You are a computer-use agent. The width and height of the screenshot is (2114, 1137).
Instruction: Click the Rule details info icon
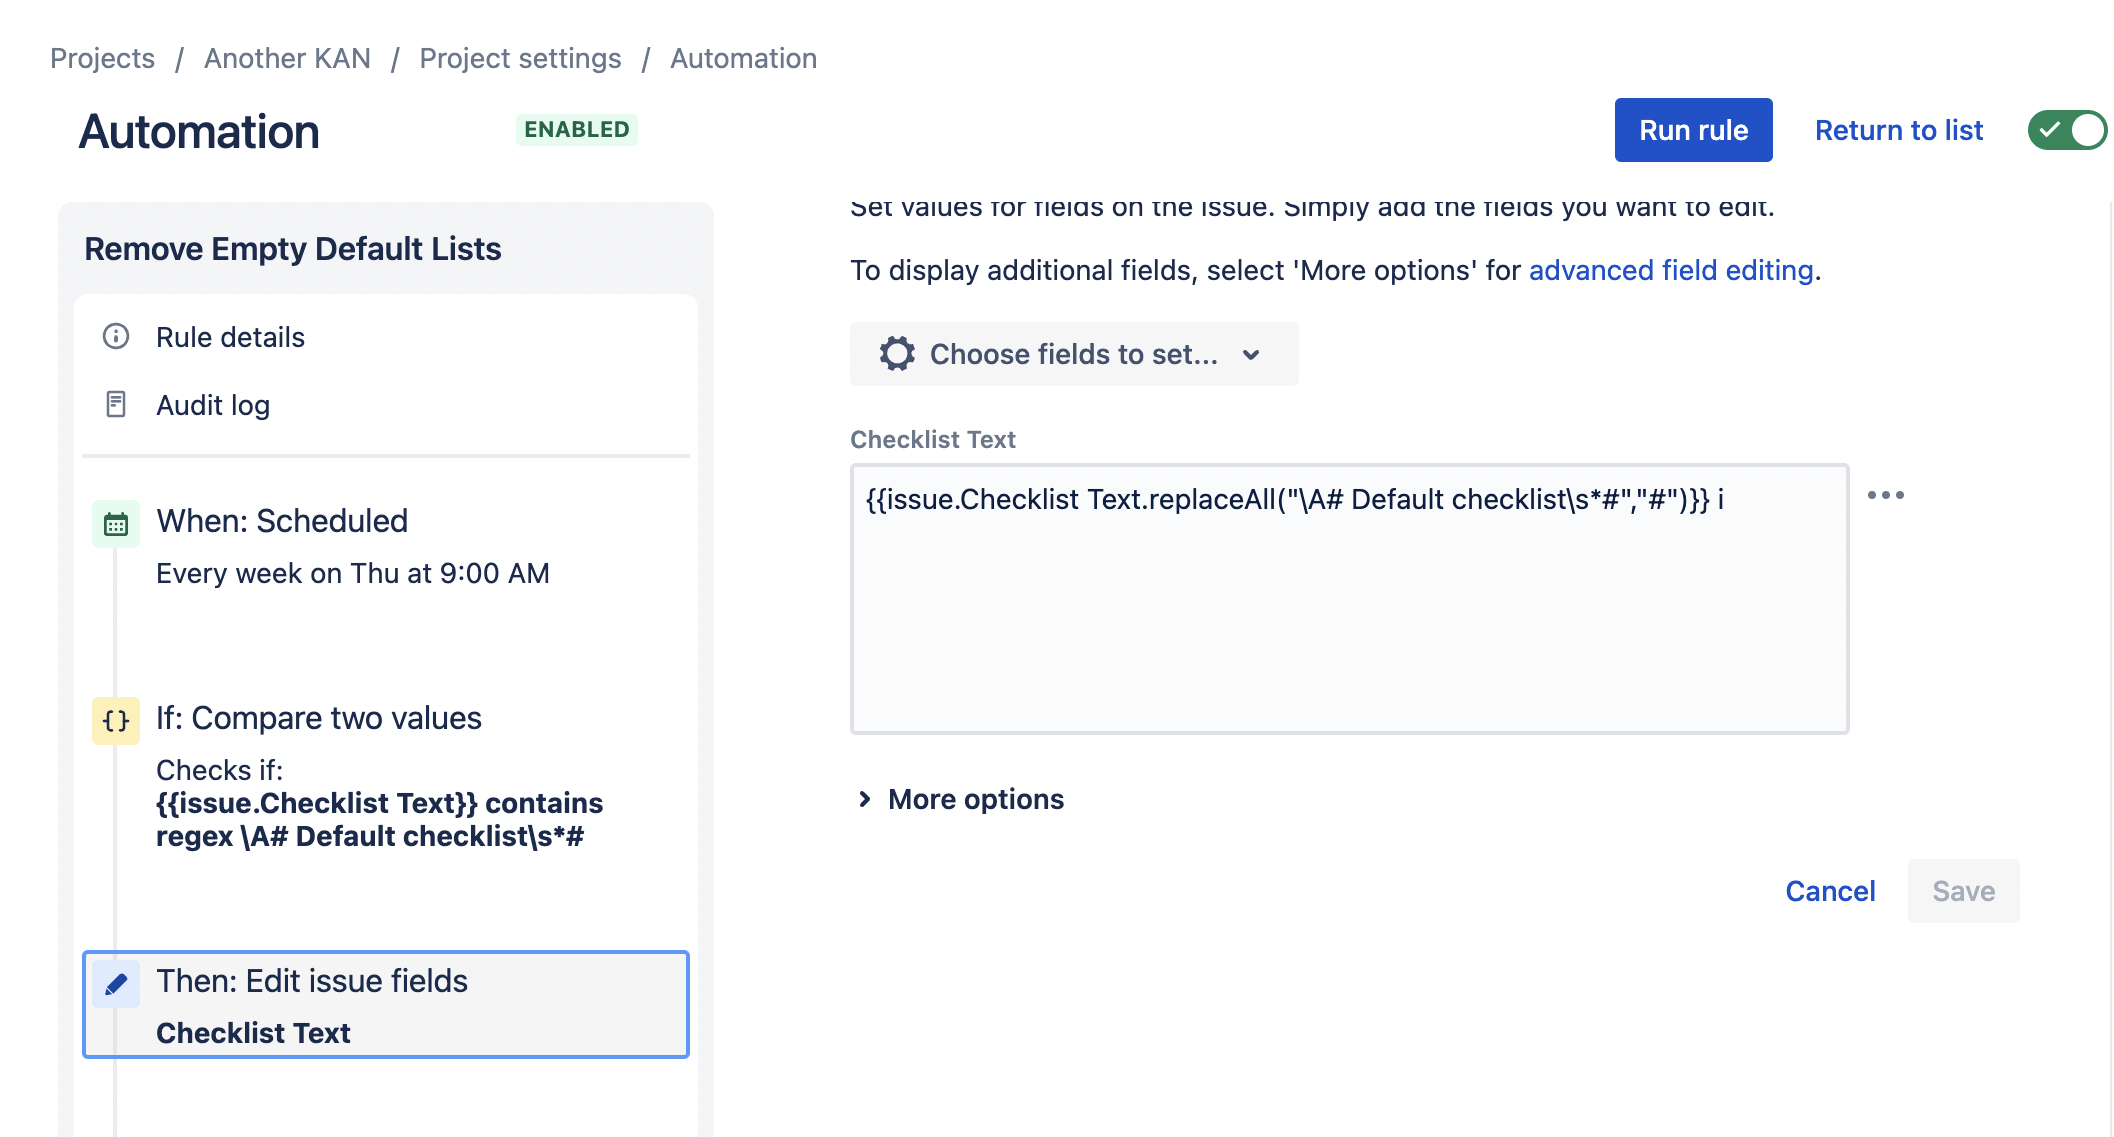tap(116, 337)
